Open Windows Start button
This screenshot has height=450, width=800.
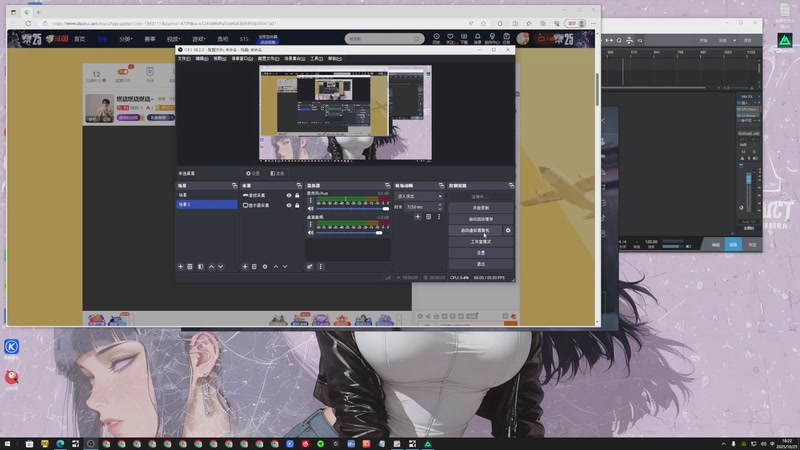point(7,444)
